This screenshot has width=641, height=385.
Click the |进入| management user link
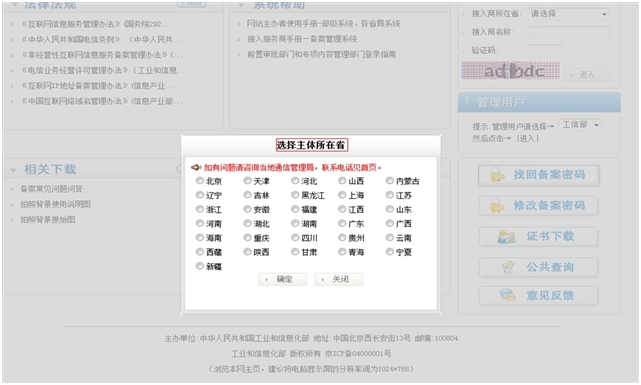click(528, 139)
